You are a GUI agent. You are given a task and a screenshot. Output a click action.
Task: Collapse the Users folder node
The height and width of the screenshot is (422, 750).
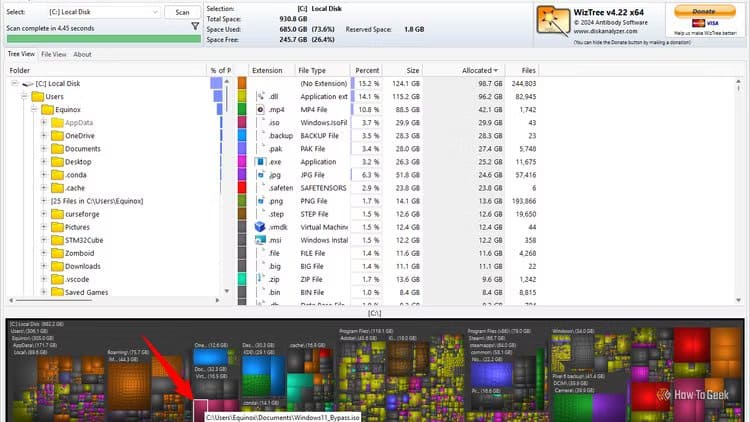[x=24, y=96]
